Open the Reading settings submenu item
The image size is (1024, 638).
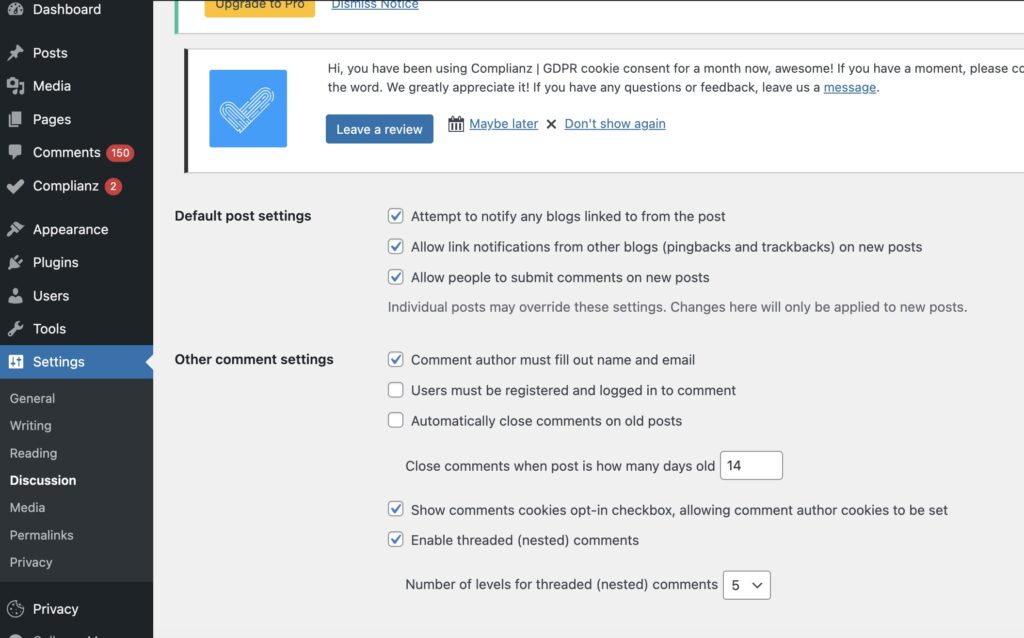(x=33, y=453)
